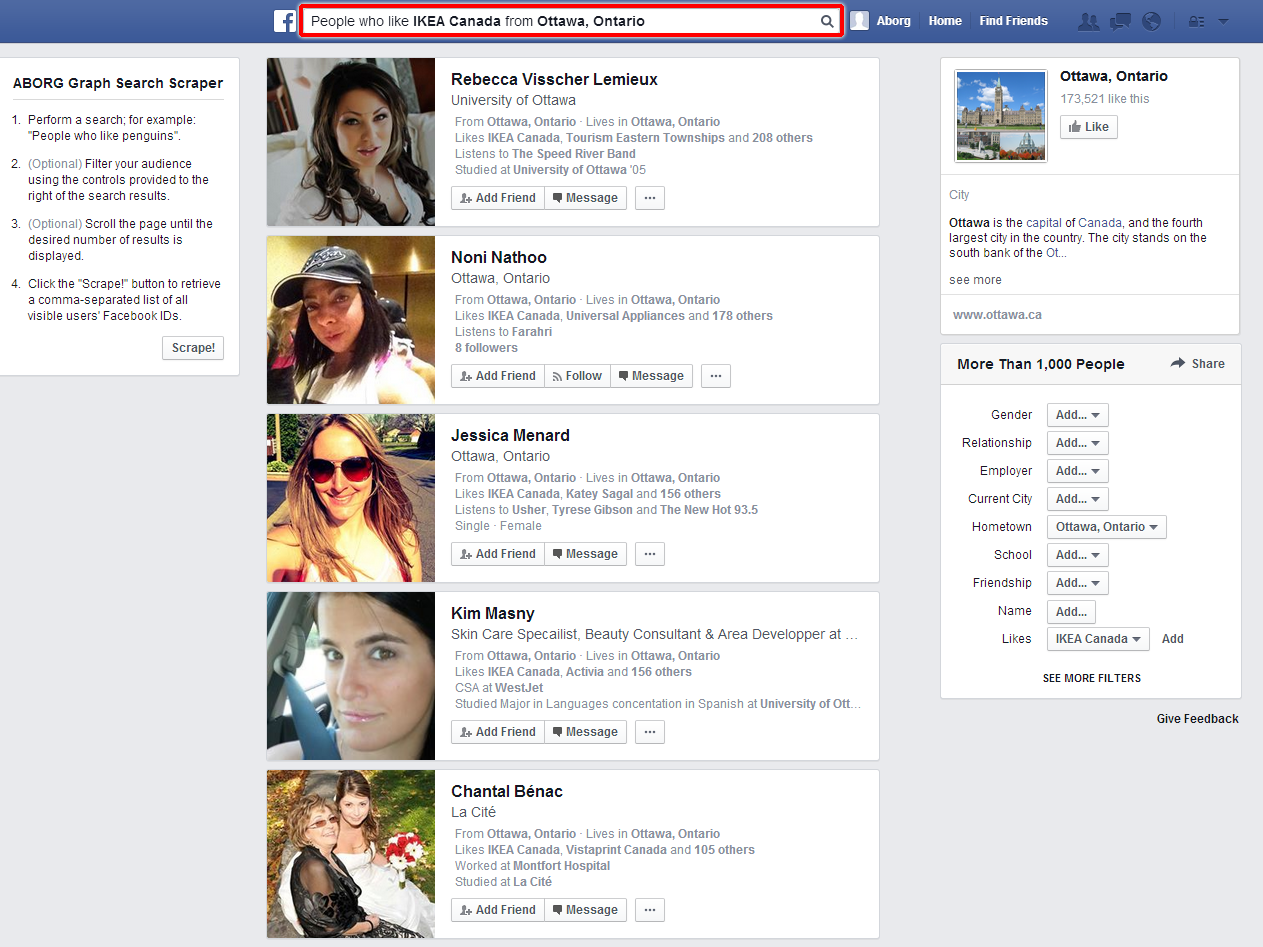Add Rebecca Visscher Lemieux as friend

point(498,198)
